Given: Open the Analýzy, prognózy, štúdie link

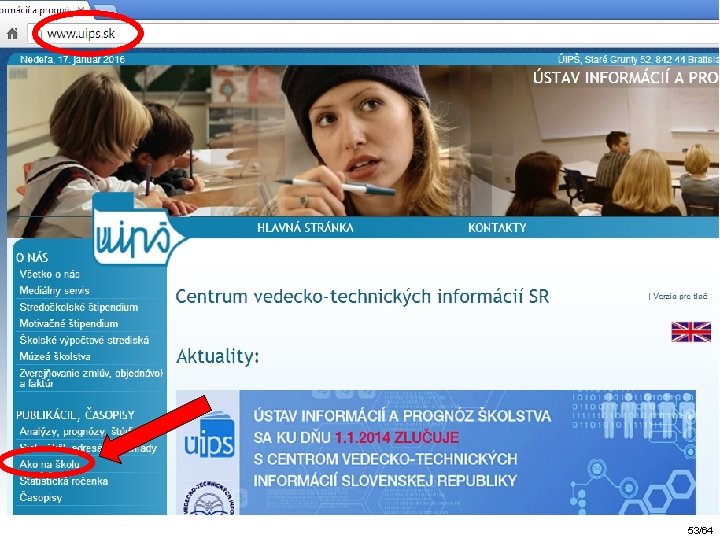Looking at the screenshot, I should tap(76, 432).
